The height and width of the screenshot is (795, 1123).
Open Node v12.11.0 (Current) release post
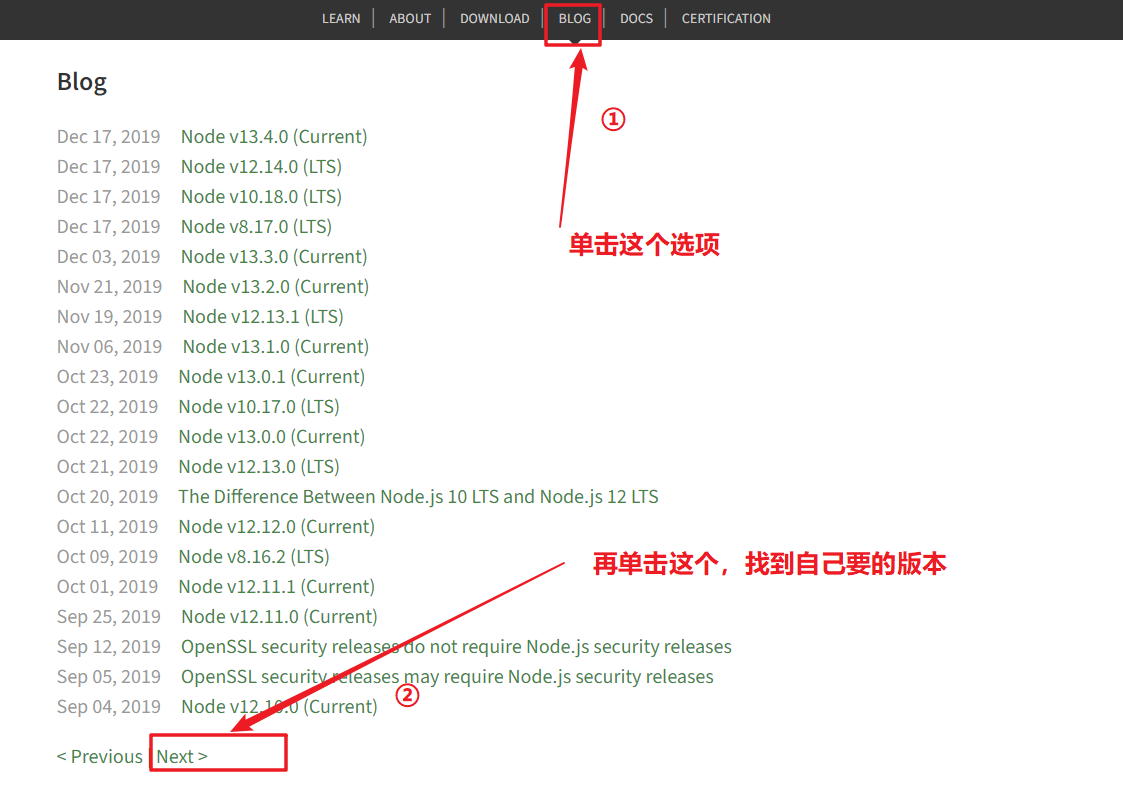pos(279,617)
